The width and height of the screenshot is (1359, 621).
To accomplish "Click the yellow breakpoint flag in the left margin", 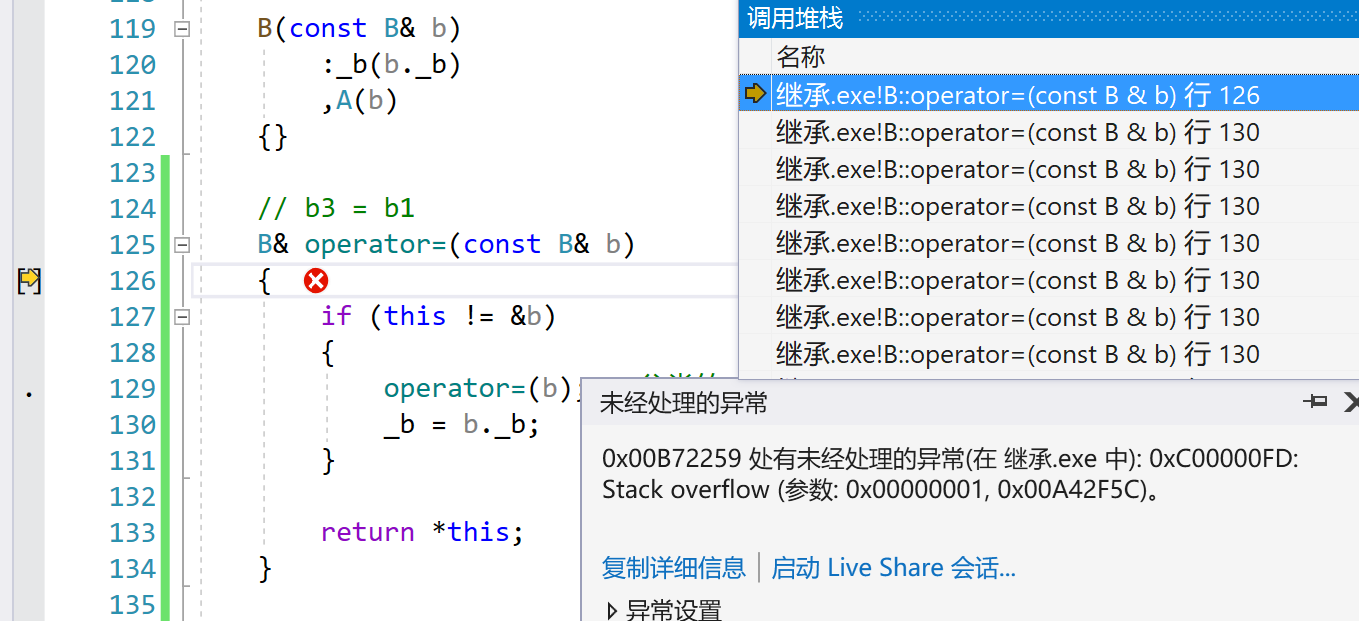I will [29, 281].
